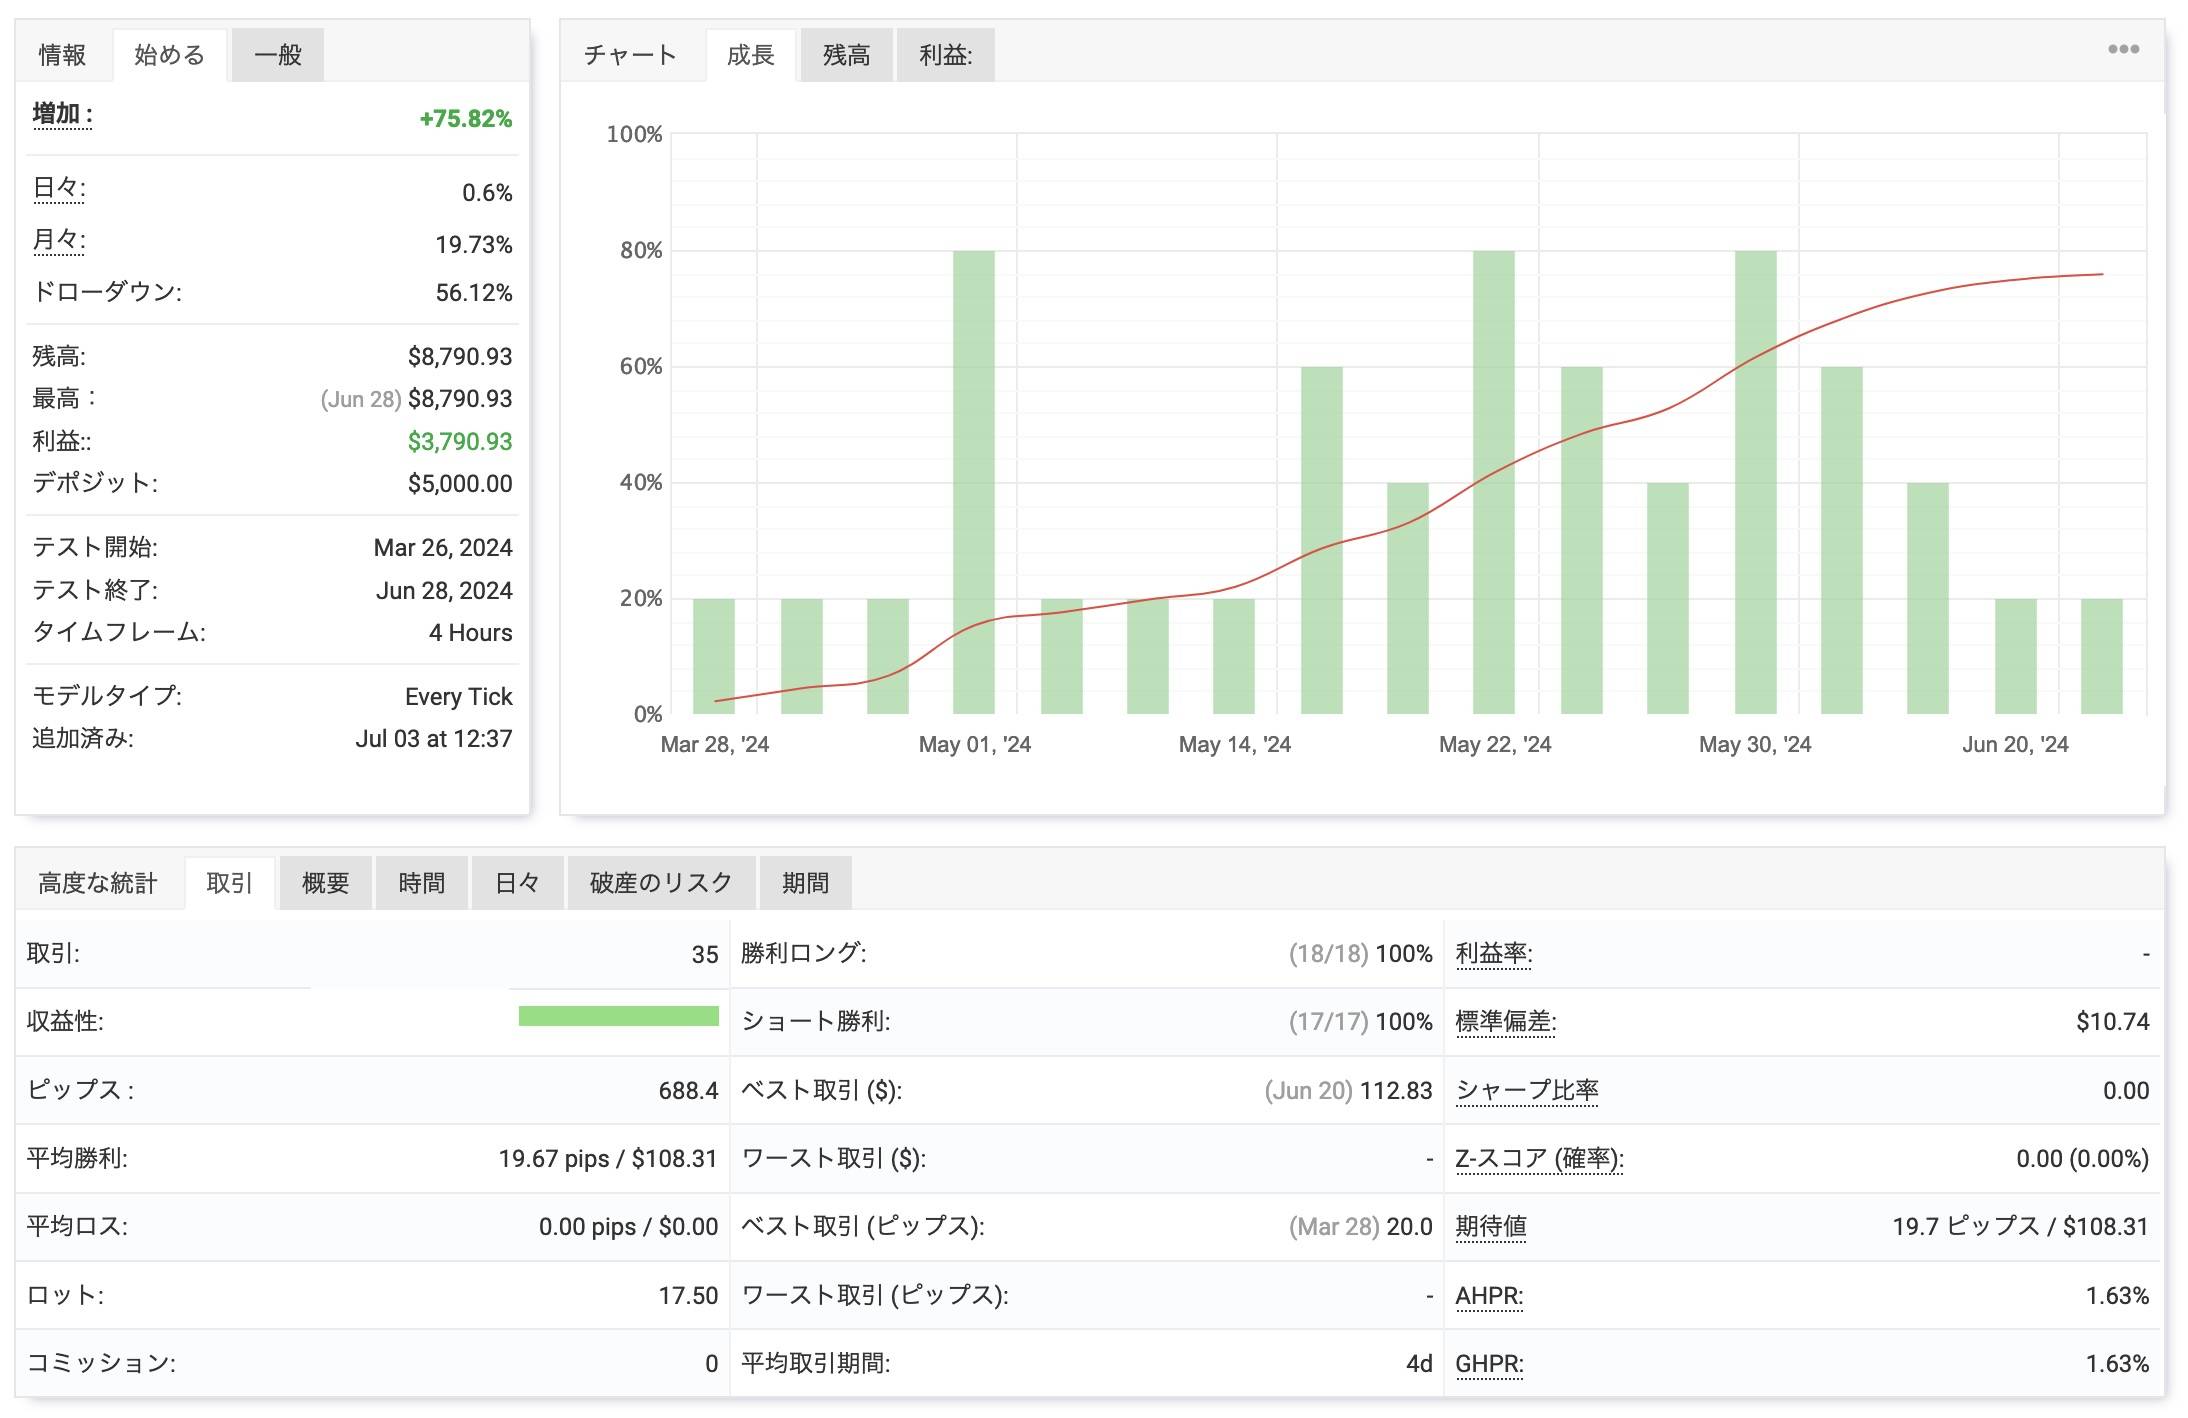Open the 高度な統計 tab
This screenshot has width=2188, height=1418.
(98, 883)
